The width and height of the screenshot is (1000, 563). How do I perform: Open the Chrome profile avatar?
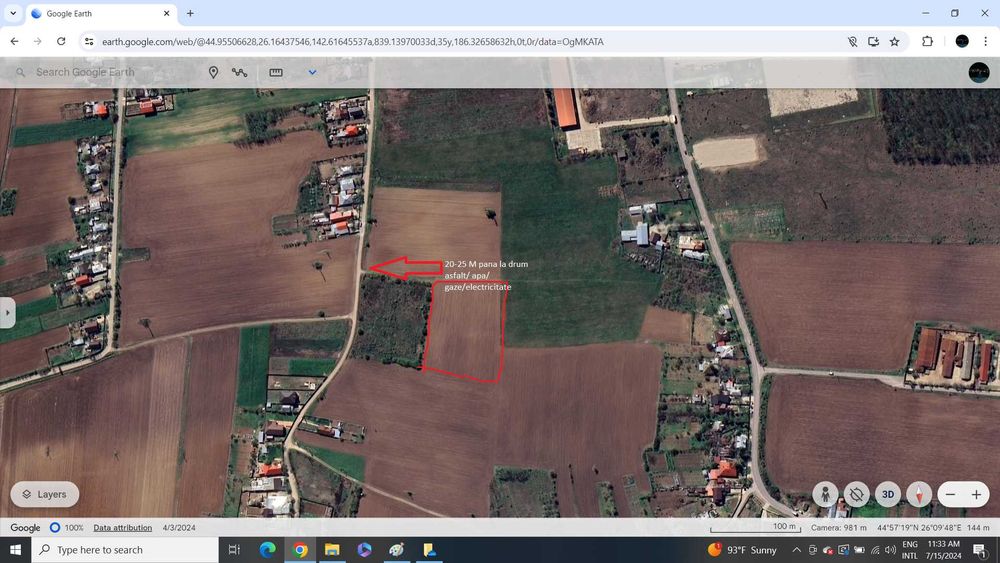tap(962, 41)
